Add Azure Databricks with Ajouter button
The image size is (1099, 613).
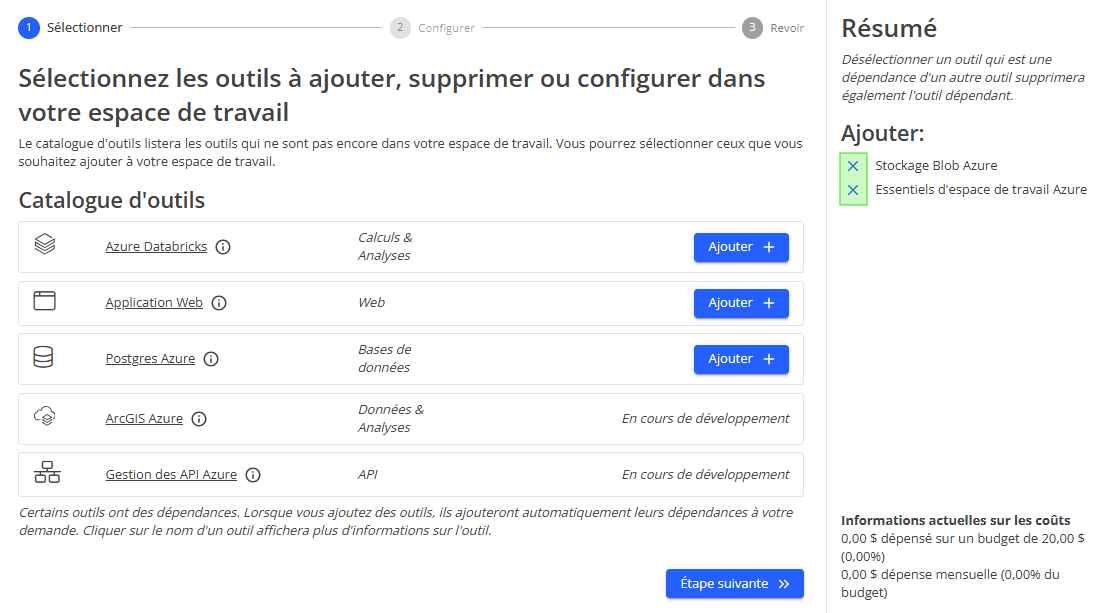tap(741, 246)
